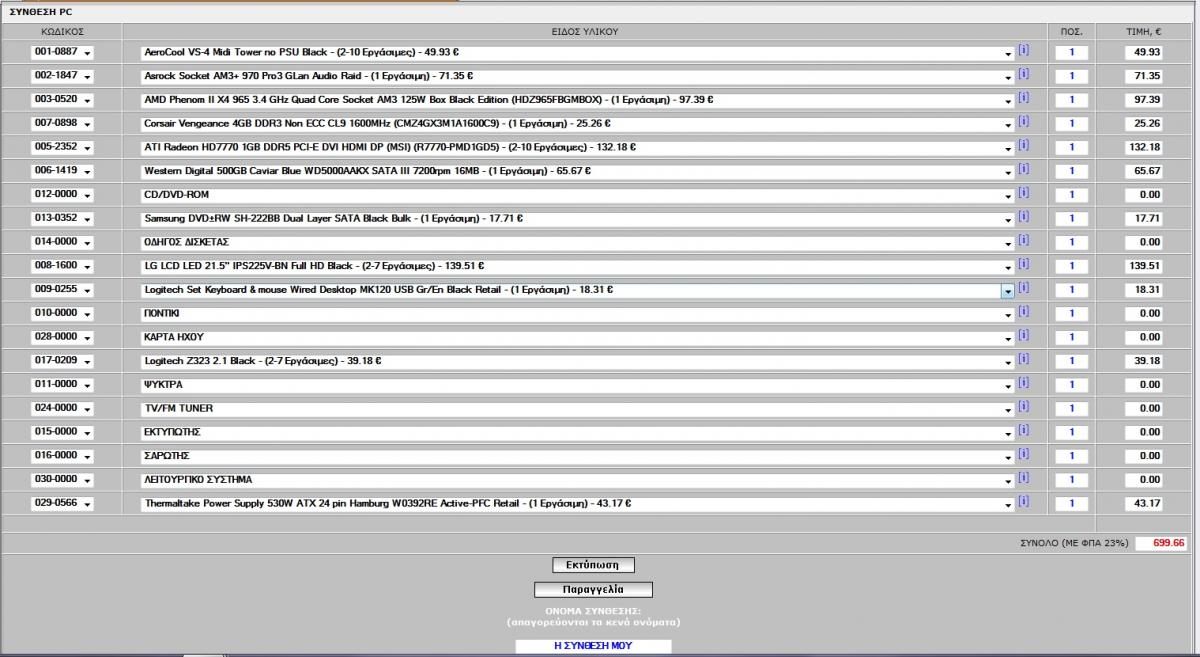Show info for AMD Phenom II X4 965
Image resolution: width=1200 pixels, height=657 pixels.
click(1023, 98)
